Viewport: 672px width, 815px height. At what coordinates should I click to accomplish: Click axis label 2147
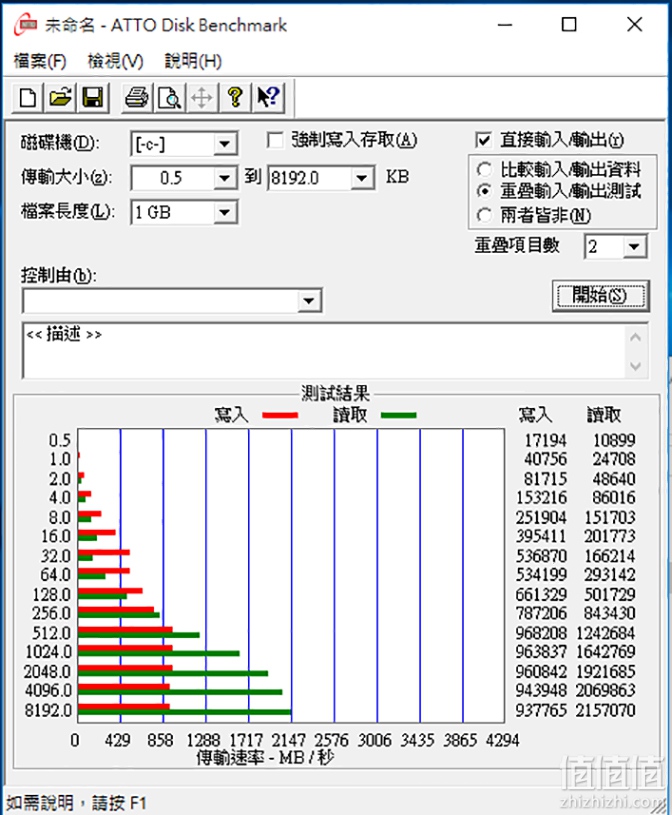(x=288, y=740)
